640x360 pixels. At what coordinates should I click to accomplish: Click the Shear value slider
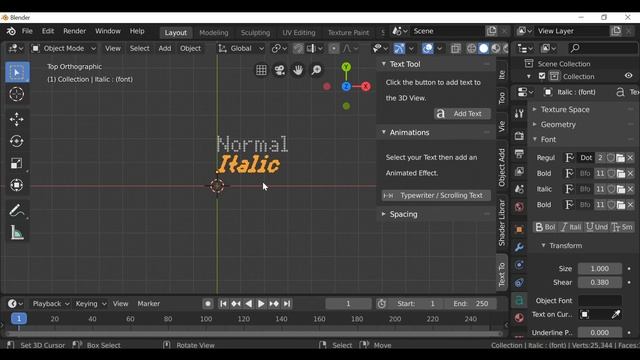tap(600, 282)
